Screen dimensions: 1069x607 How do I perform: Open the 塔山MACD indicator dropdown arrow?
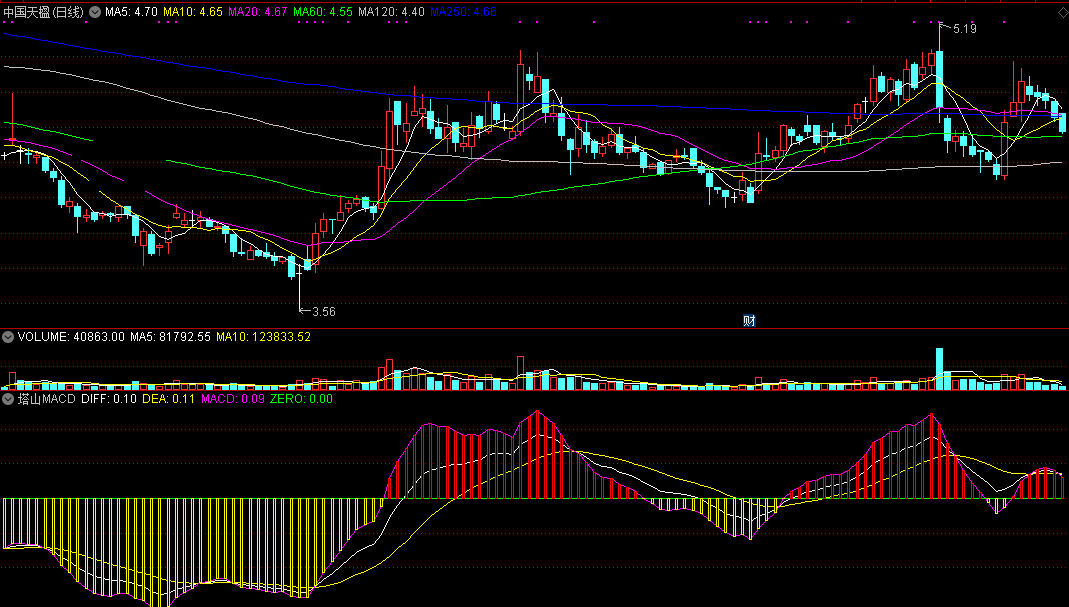(8, 399)
